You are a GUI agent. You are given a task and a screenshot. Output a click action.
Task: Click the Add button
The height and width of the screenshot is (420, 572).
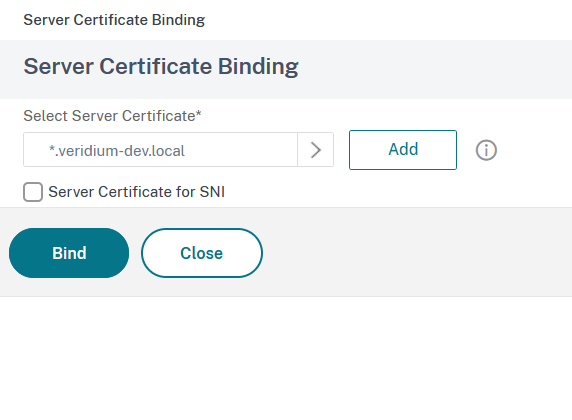tap(403, 150)
